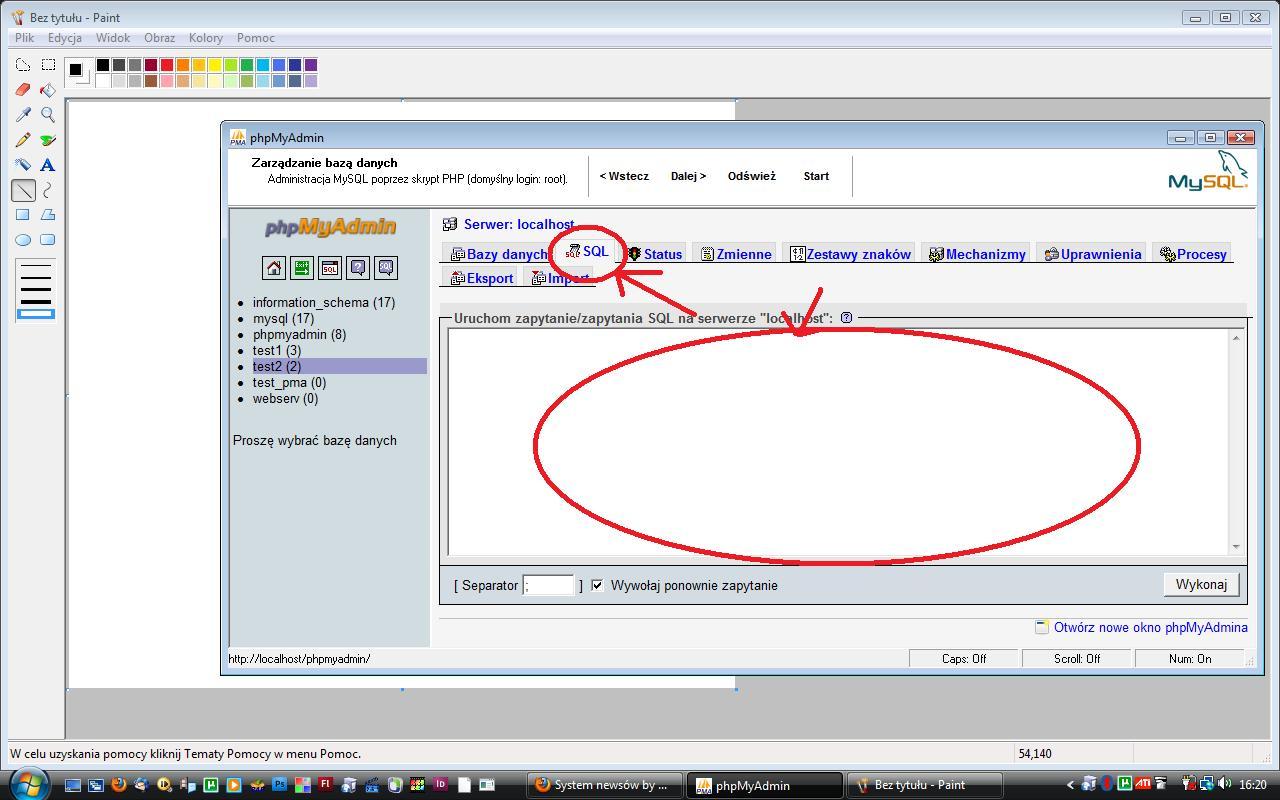Open the Procesy tab
Image resolution: width=1280 pixels, height=800 pixels.
[1193, 254]
